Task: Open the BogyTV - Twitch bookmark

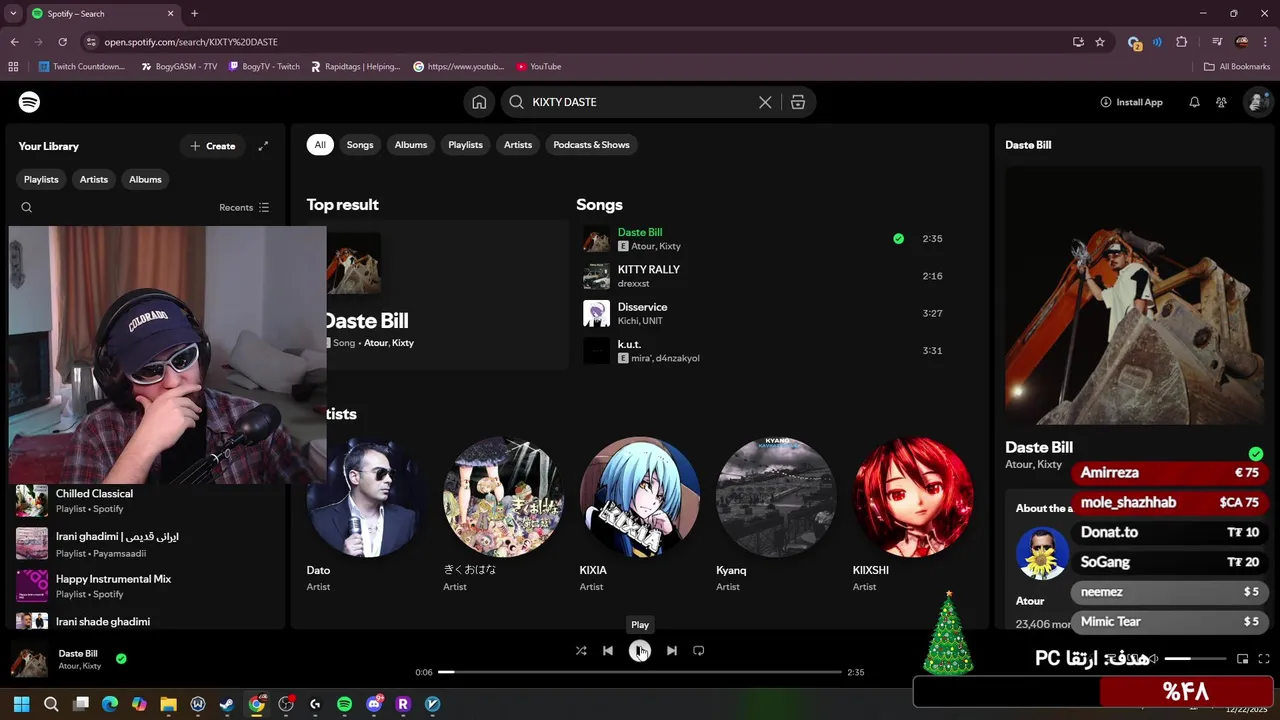Action: point(264,67)
